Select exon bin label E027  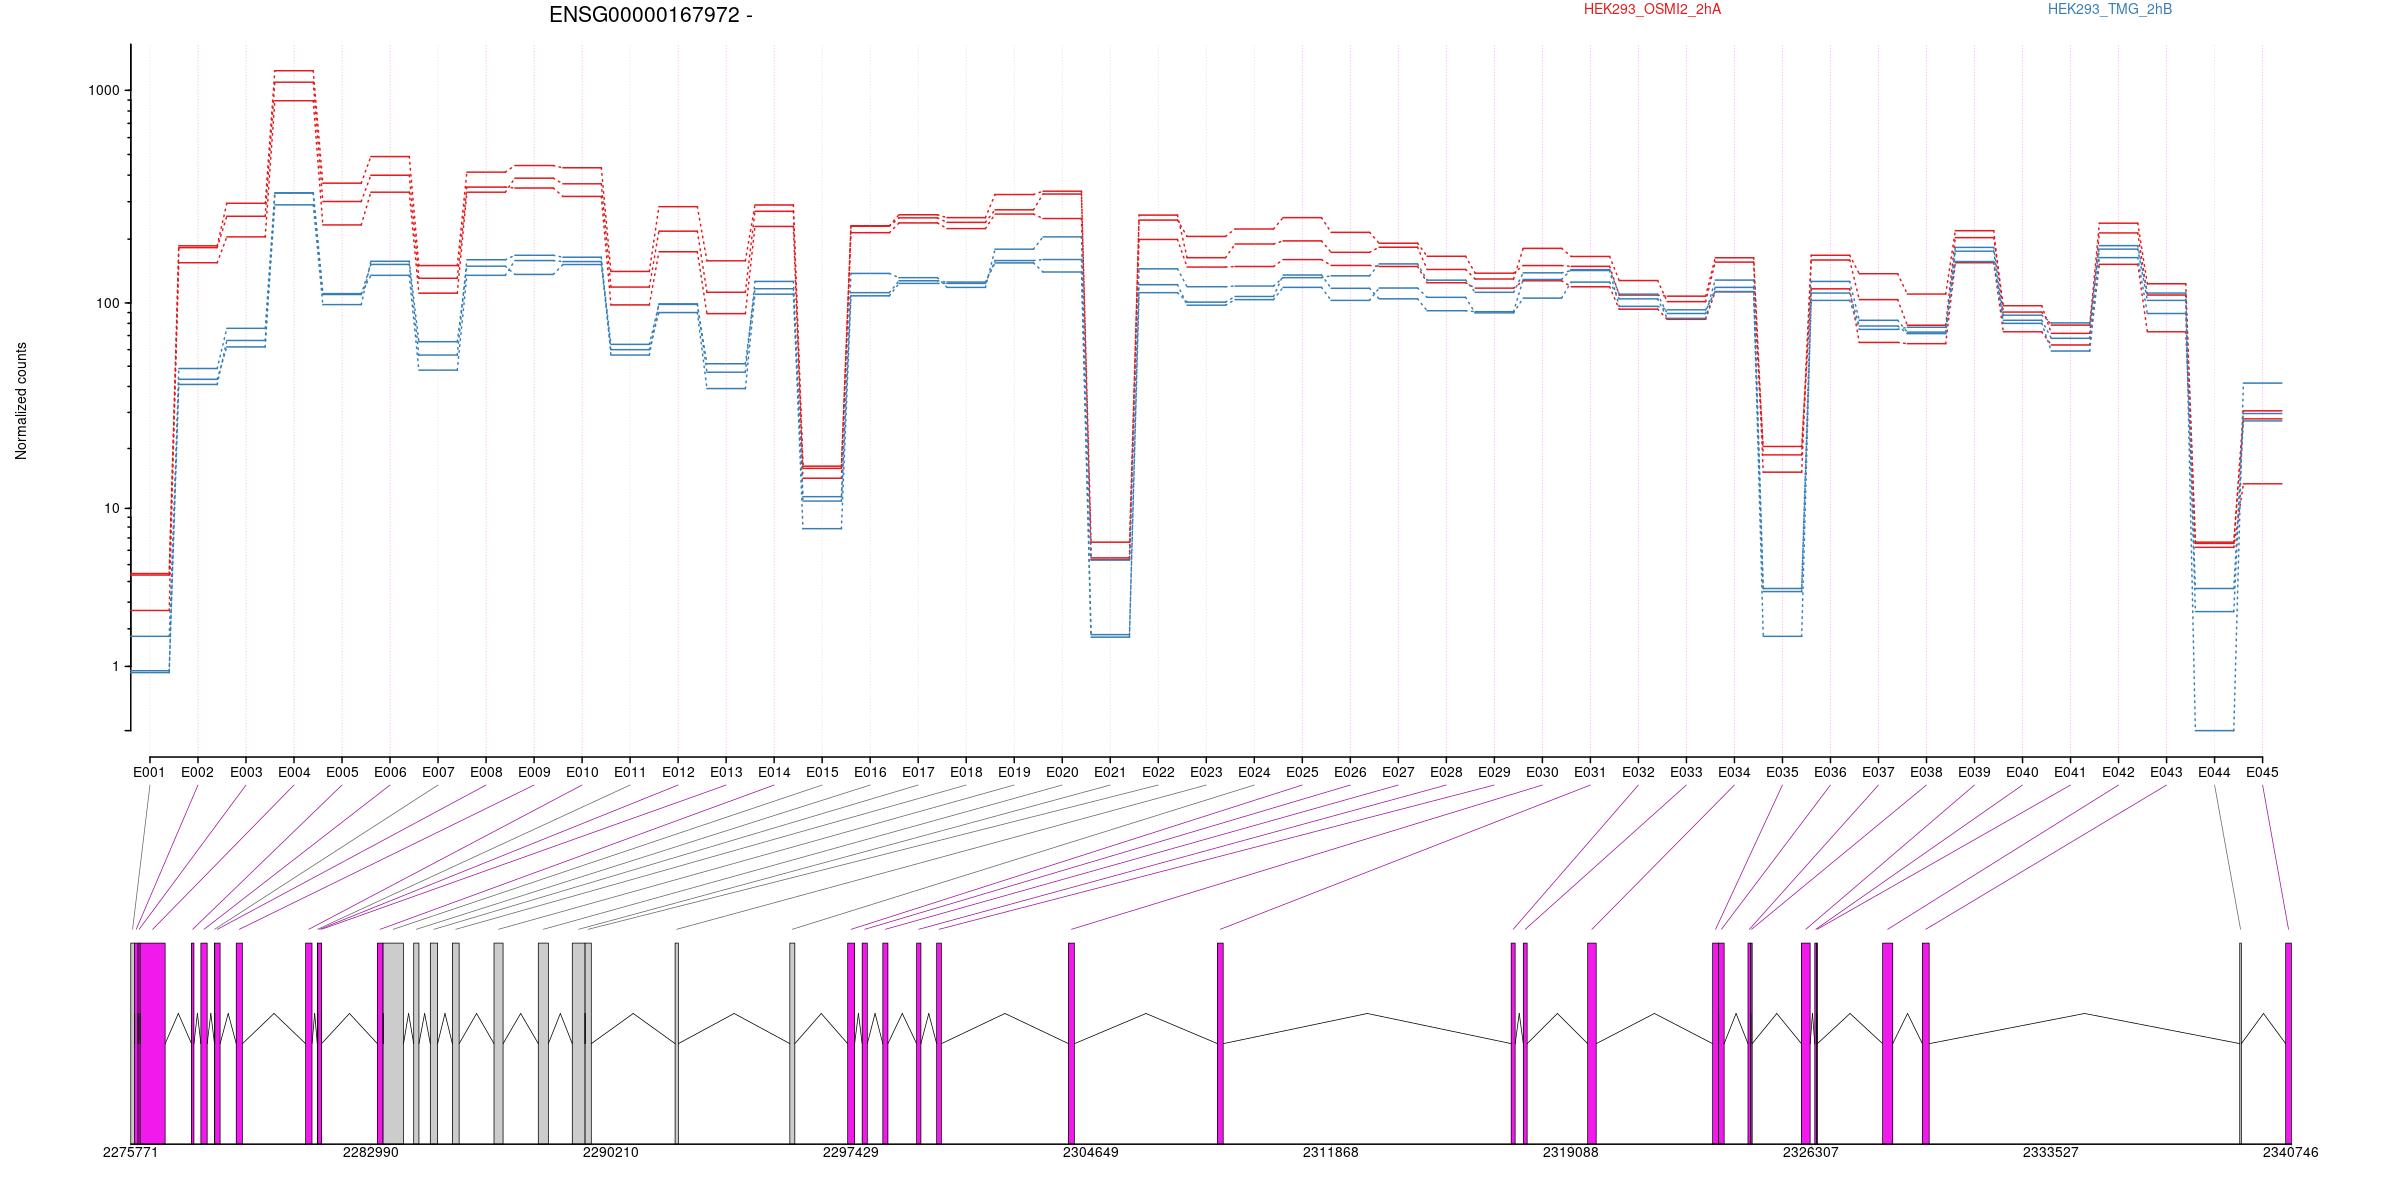1397,772
